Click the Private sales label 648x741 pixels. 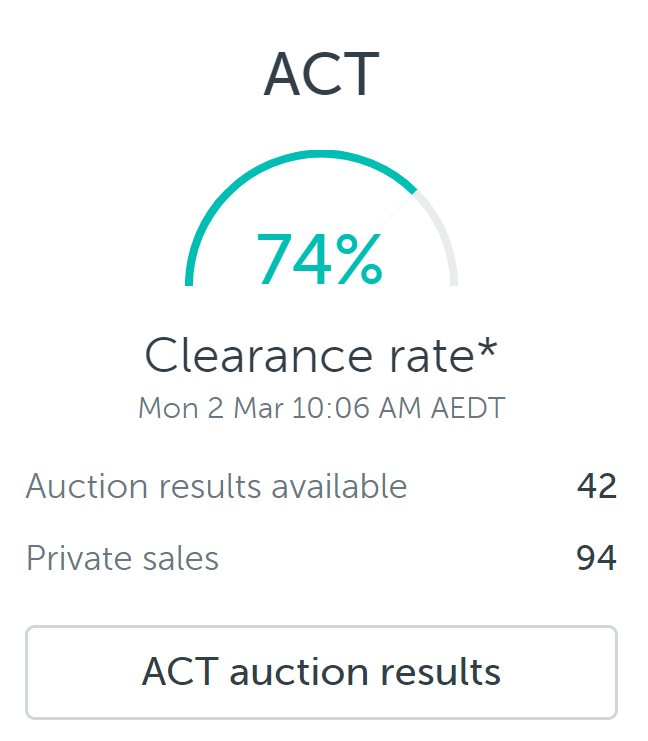pyautogui.click(x=122, y=558)
